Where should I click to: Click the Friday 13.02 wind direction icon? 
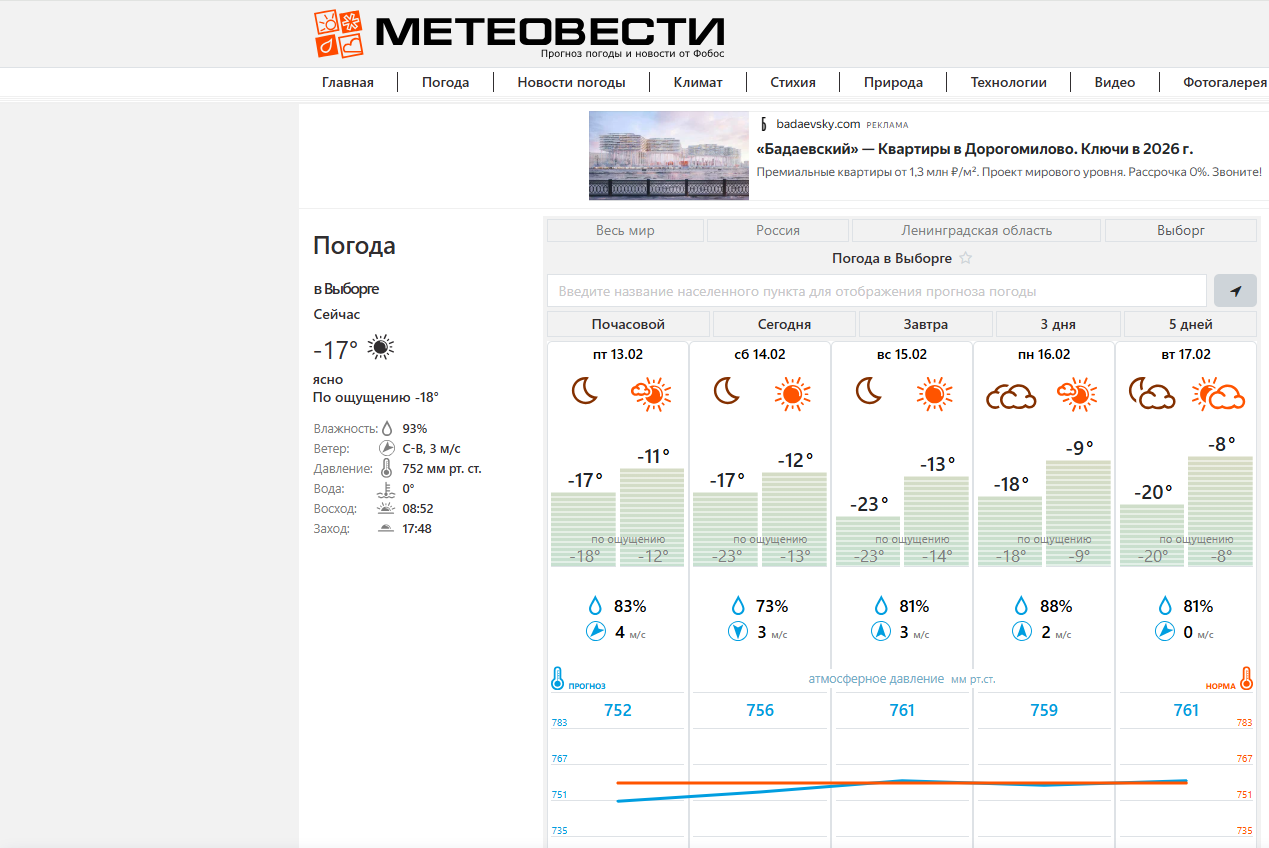pos(595,632)
